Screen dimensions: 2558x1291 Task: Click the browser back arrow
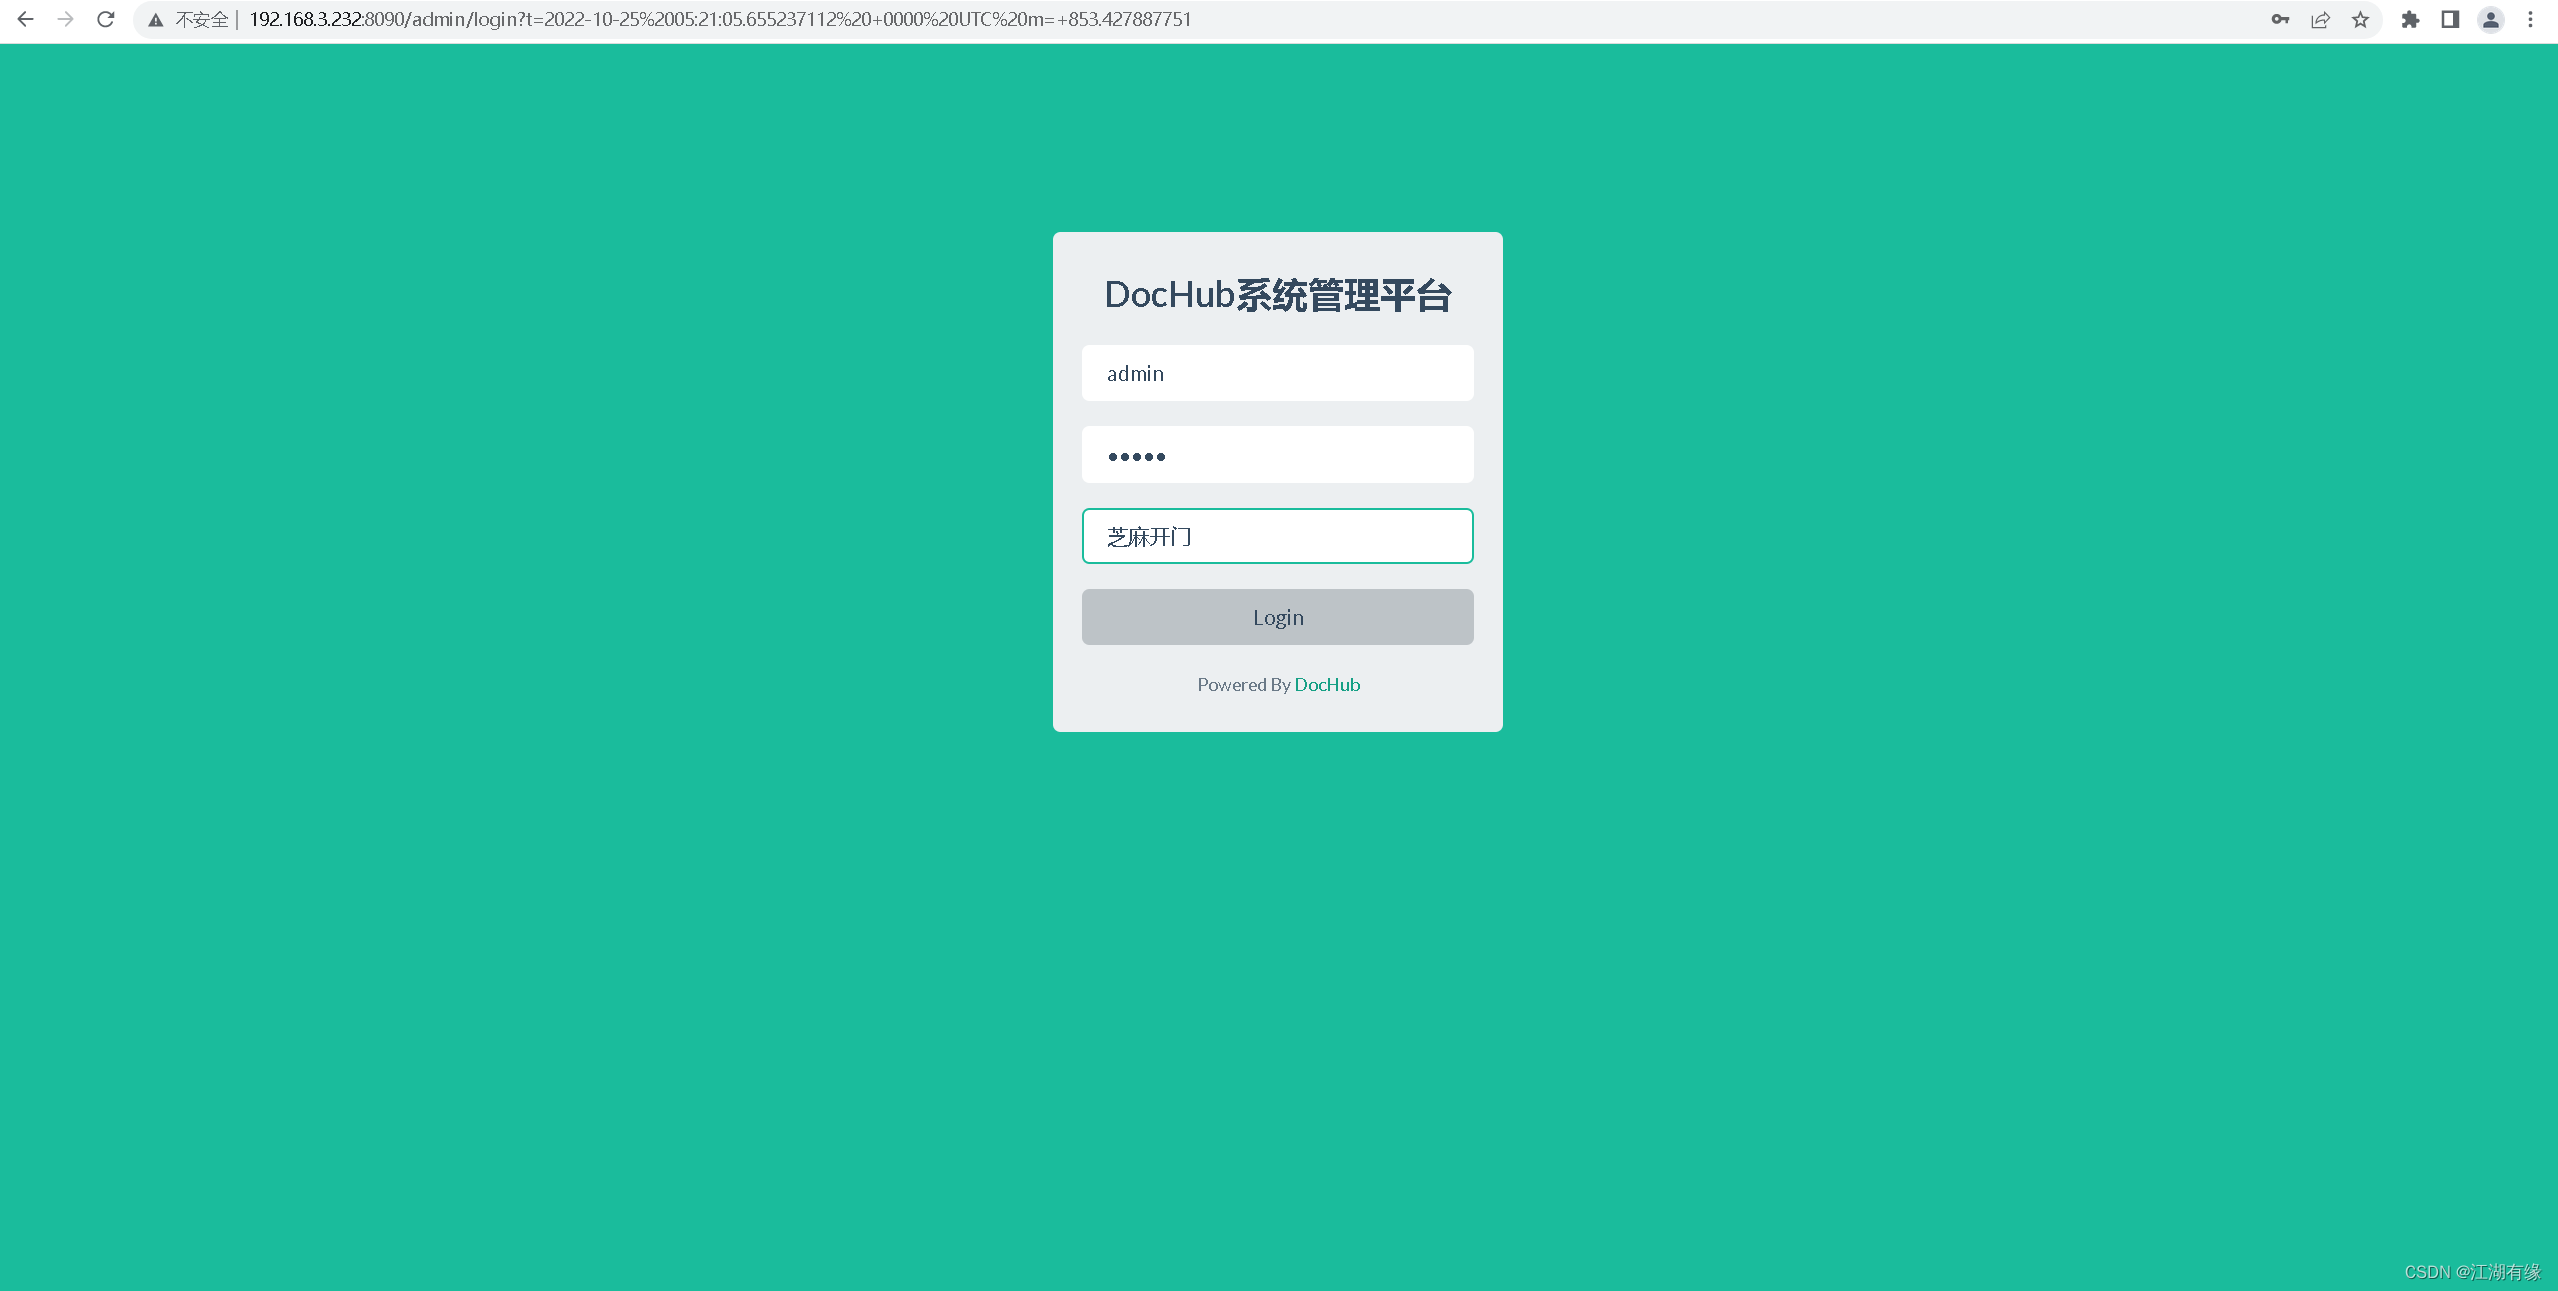tap(26, 19)
